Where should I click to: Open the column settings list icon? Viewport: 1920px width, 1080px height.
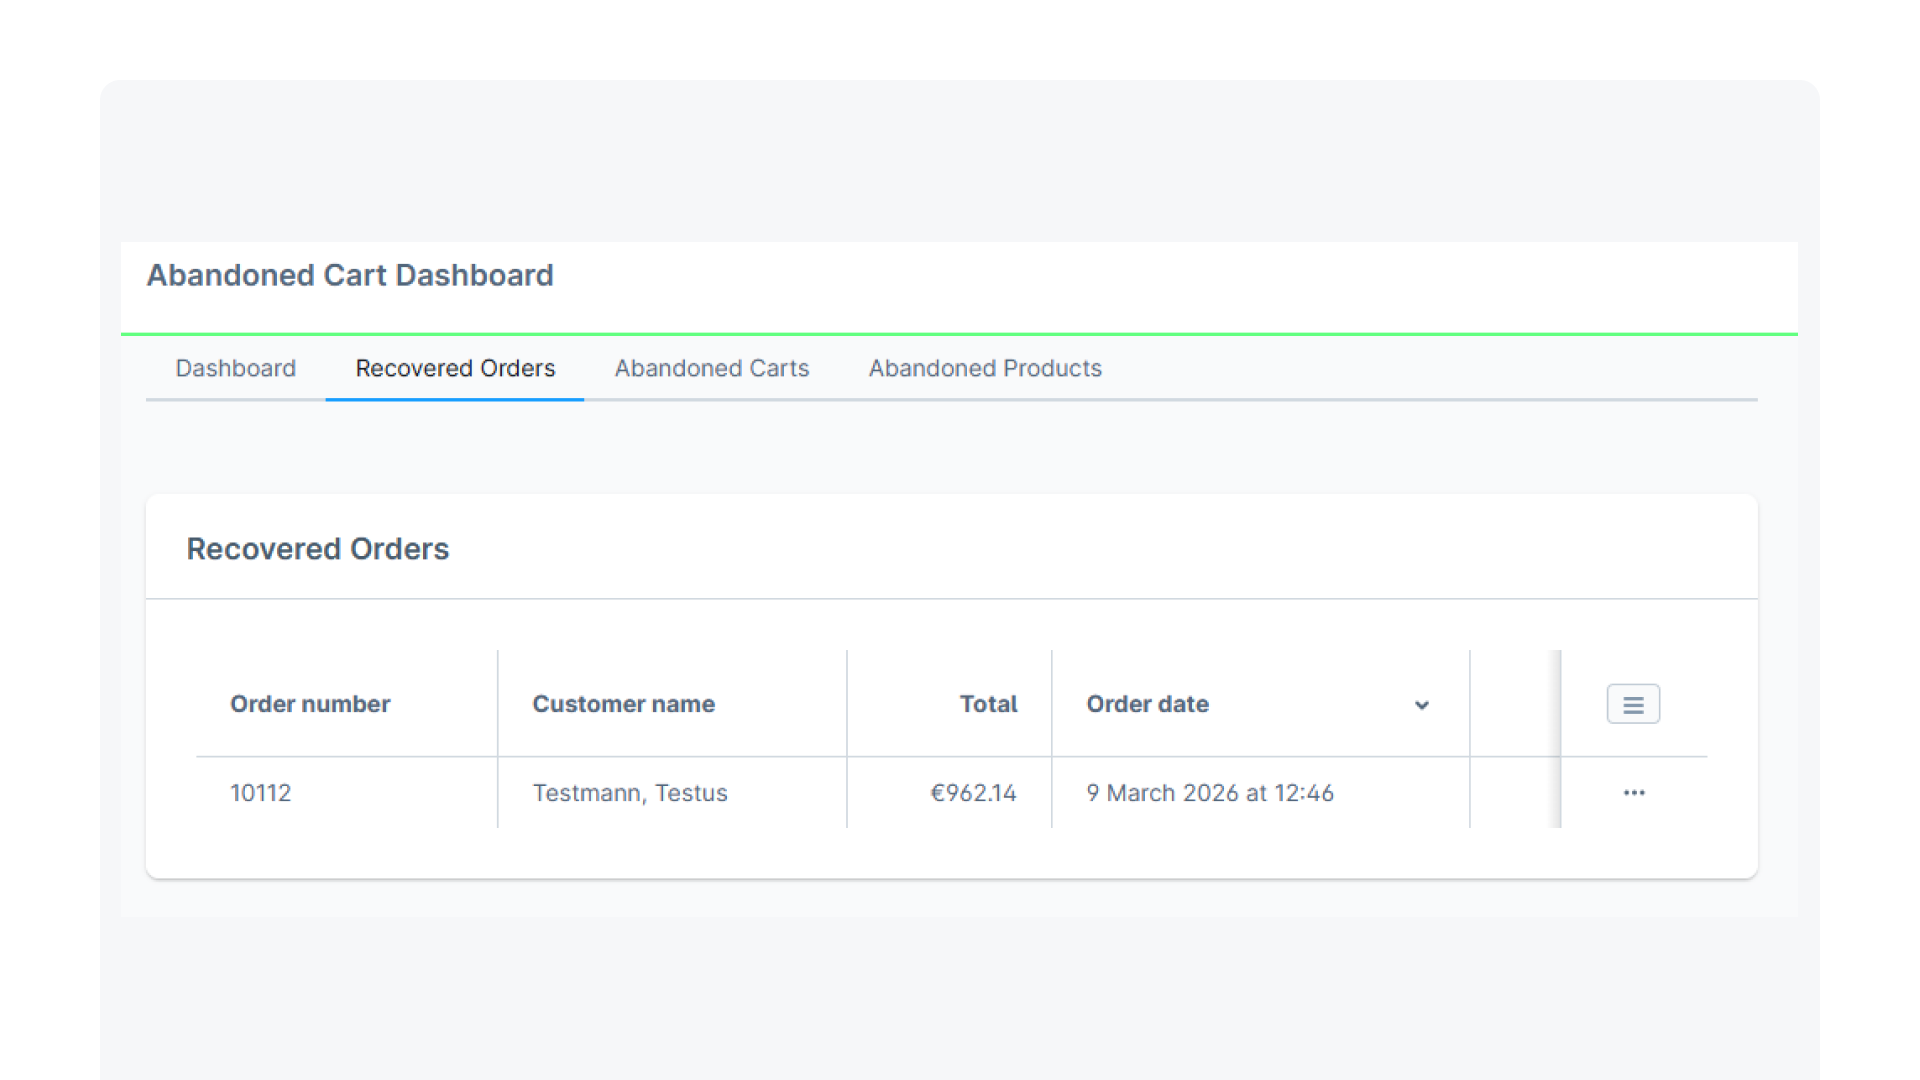[x=1633, y=704]
